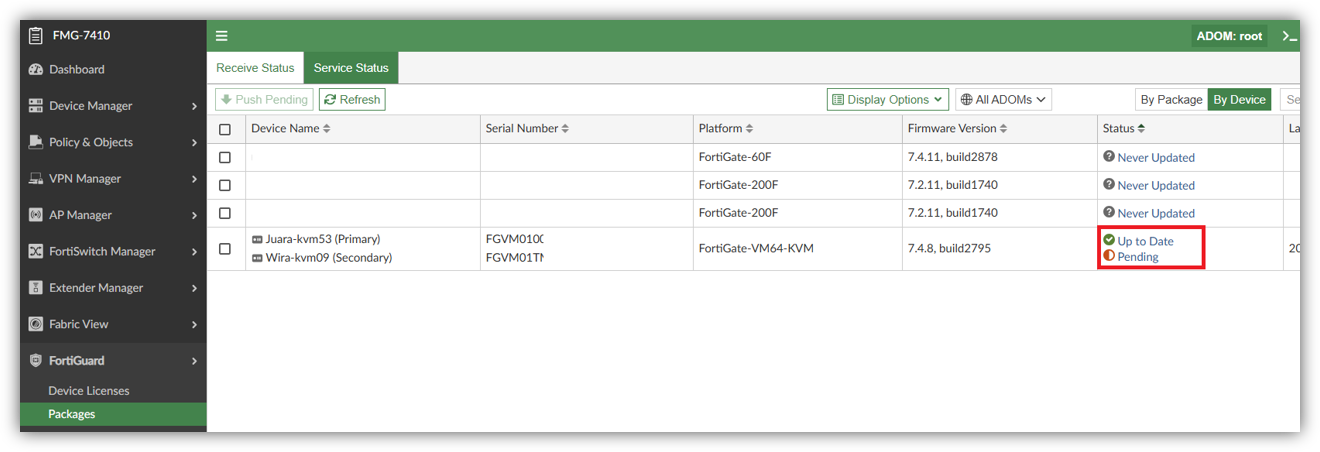Click the Dashboard gauge icon
Viewport: 1320px width, 452px height.
tap(36, 70)
